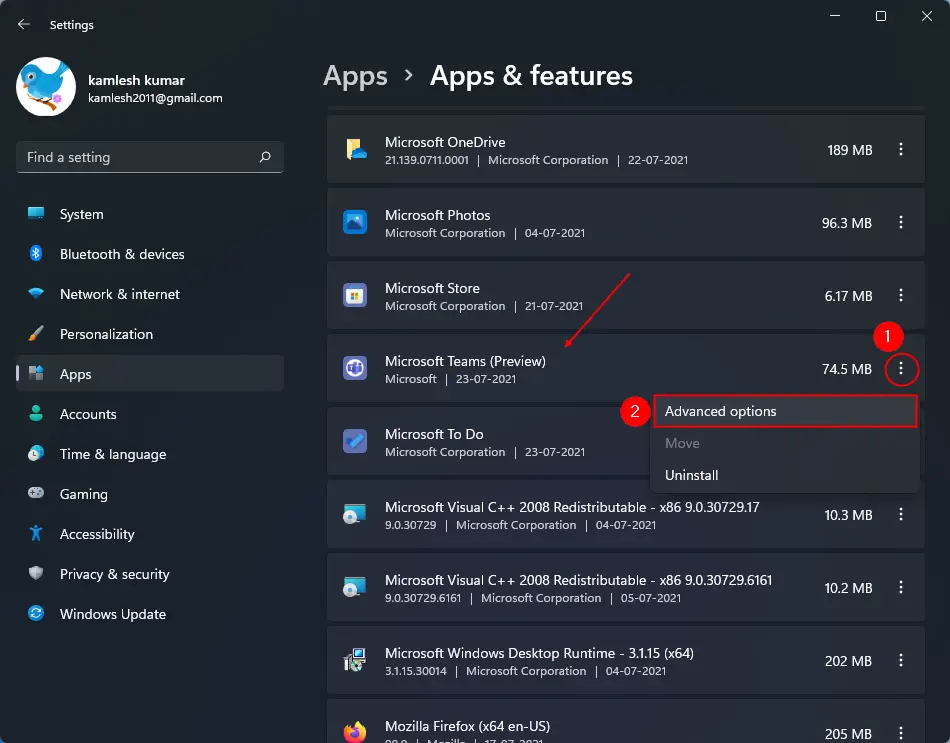950x743 pixels.
Task: Click the search magnifier icon
Action: pyautogui.click(x=265, y=157)
